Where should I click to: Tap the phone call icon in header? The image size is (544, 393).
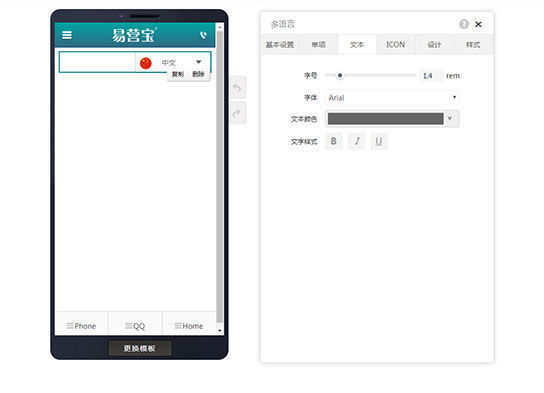coord(204,35)
